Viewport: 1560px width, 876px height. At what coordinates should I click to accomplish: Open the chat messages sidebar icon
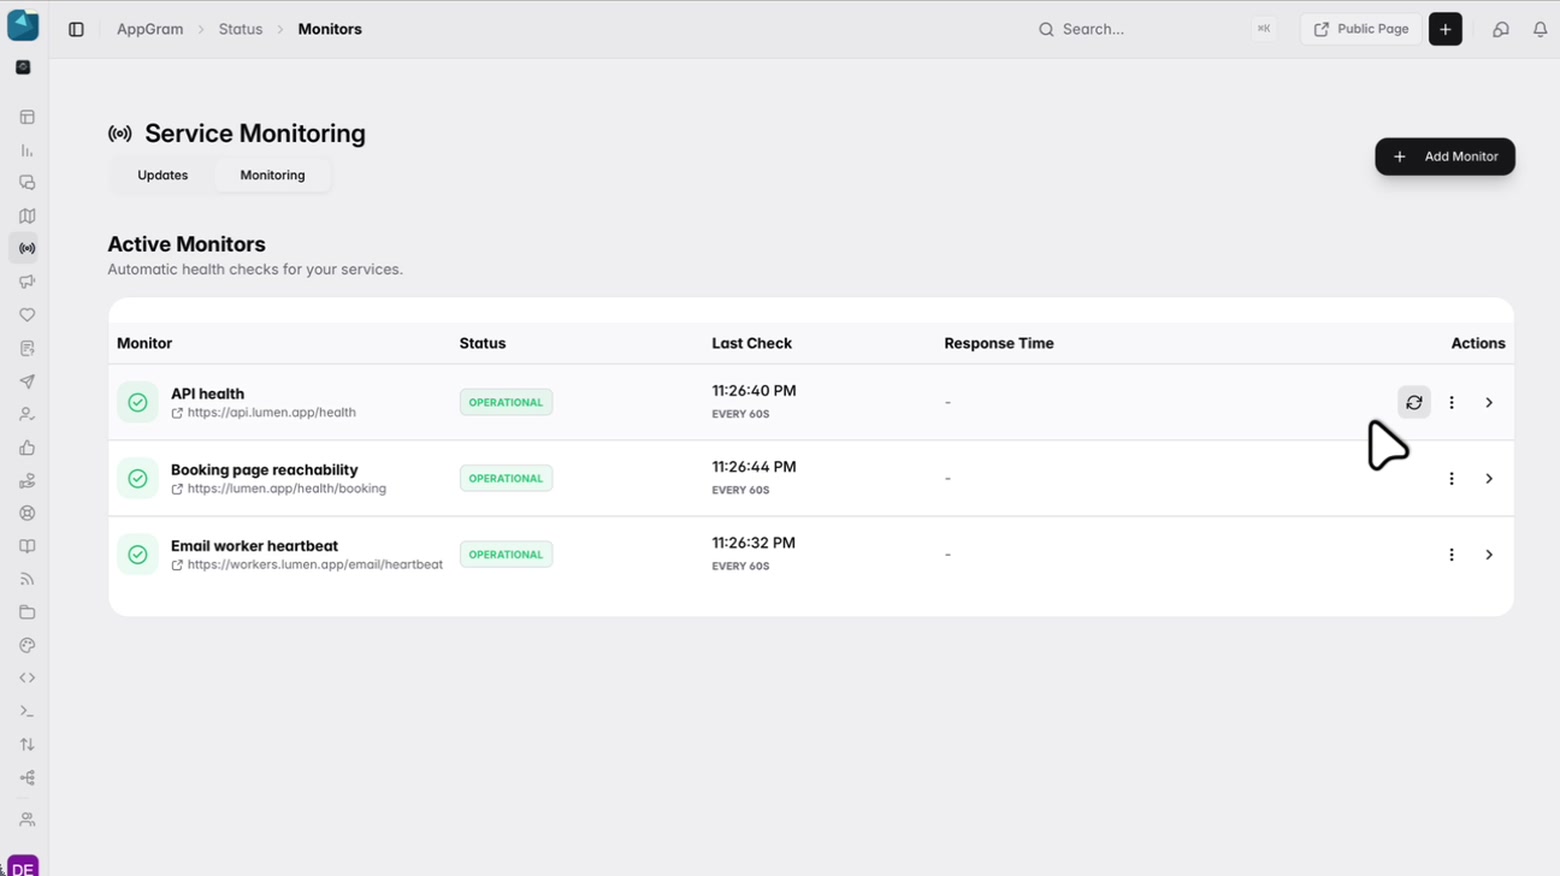coord(27,183)
